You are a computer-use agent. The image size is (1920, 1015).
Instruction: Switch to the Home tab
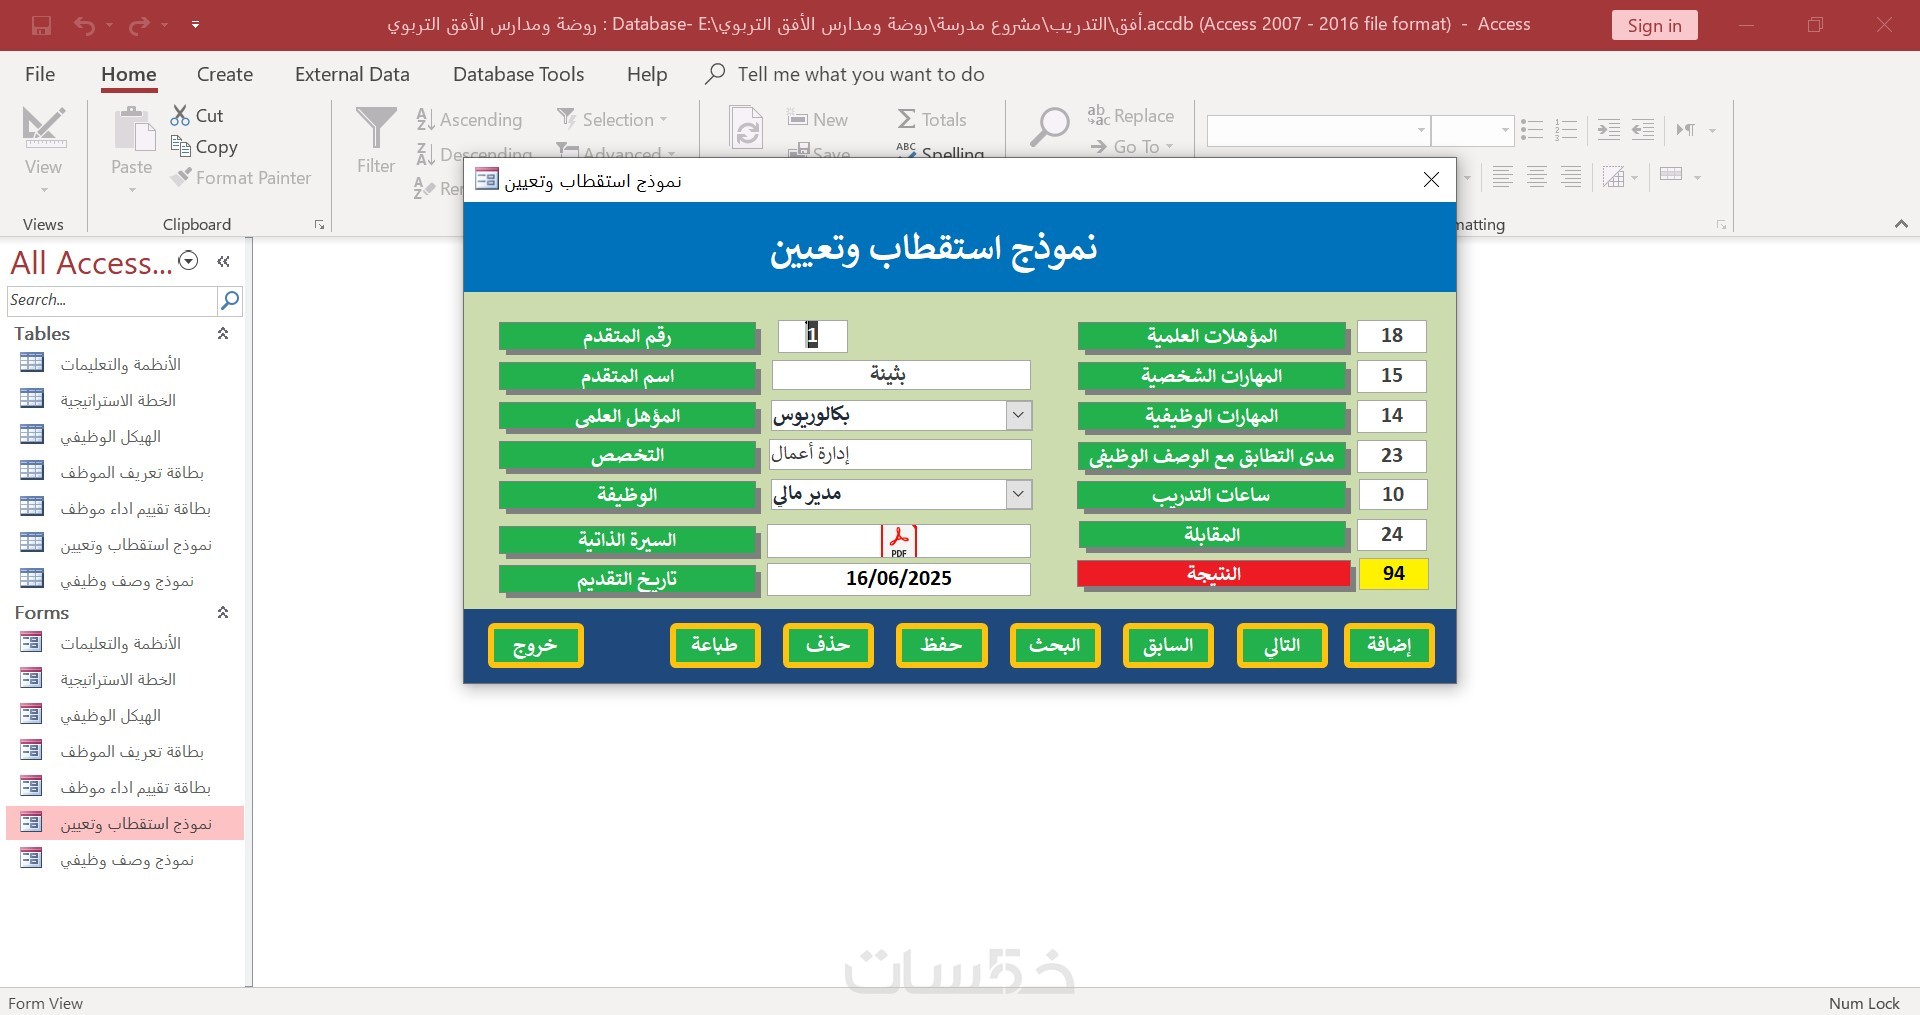click(129, 74)
